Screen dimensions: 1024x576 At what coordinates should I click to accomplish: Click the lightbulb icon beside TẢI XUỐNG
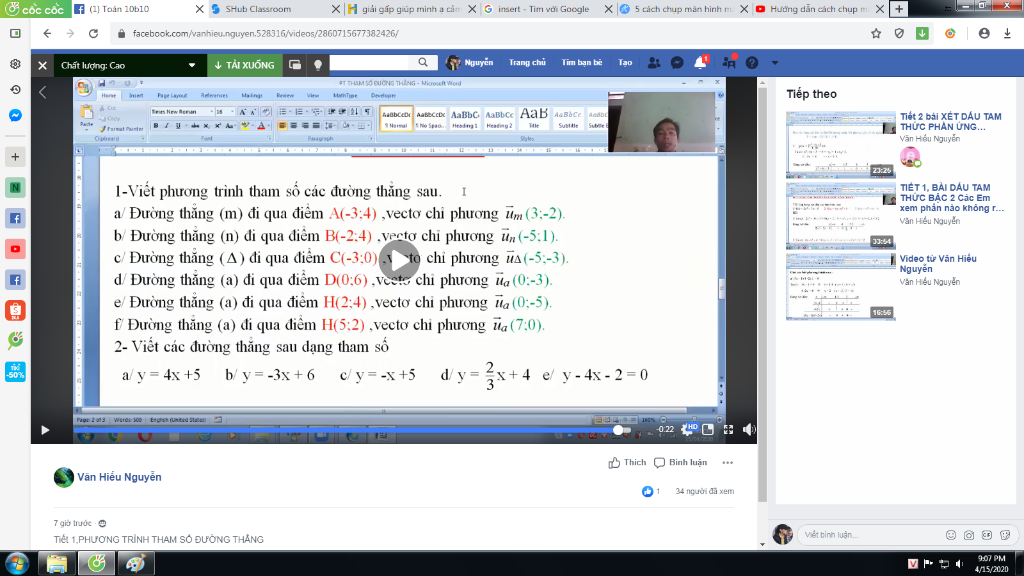click(318, 65)
